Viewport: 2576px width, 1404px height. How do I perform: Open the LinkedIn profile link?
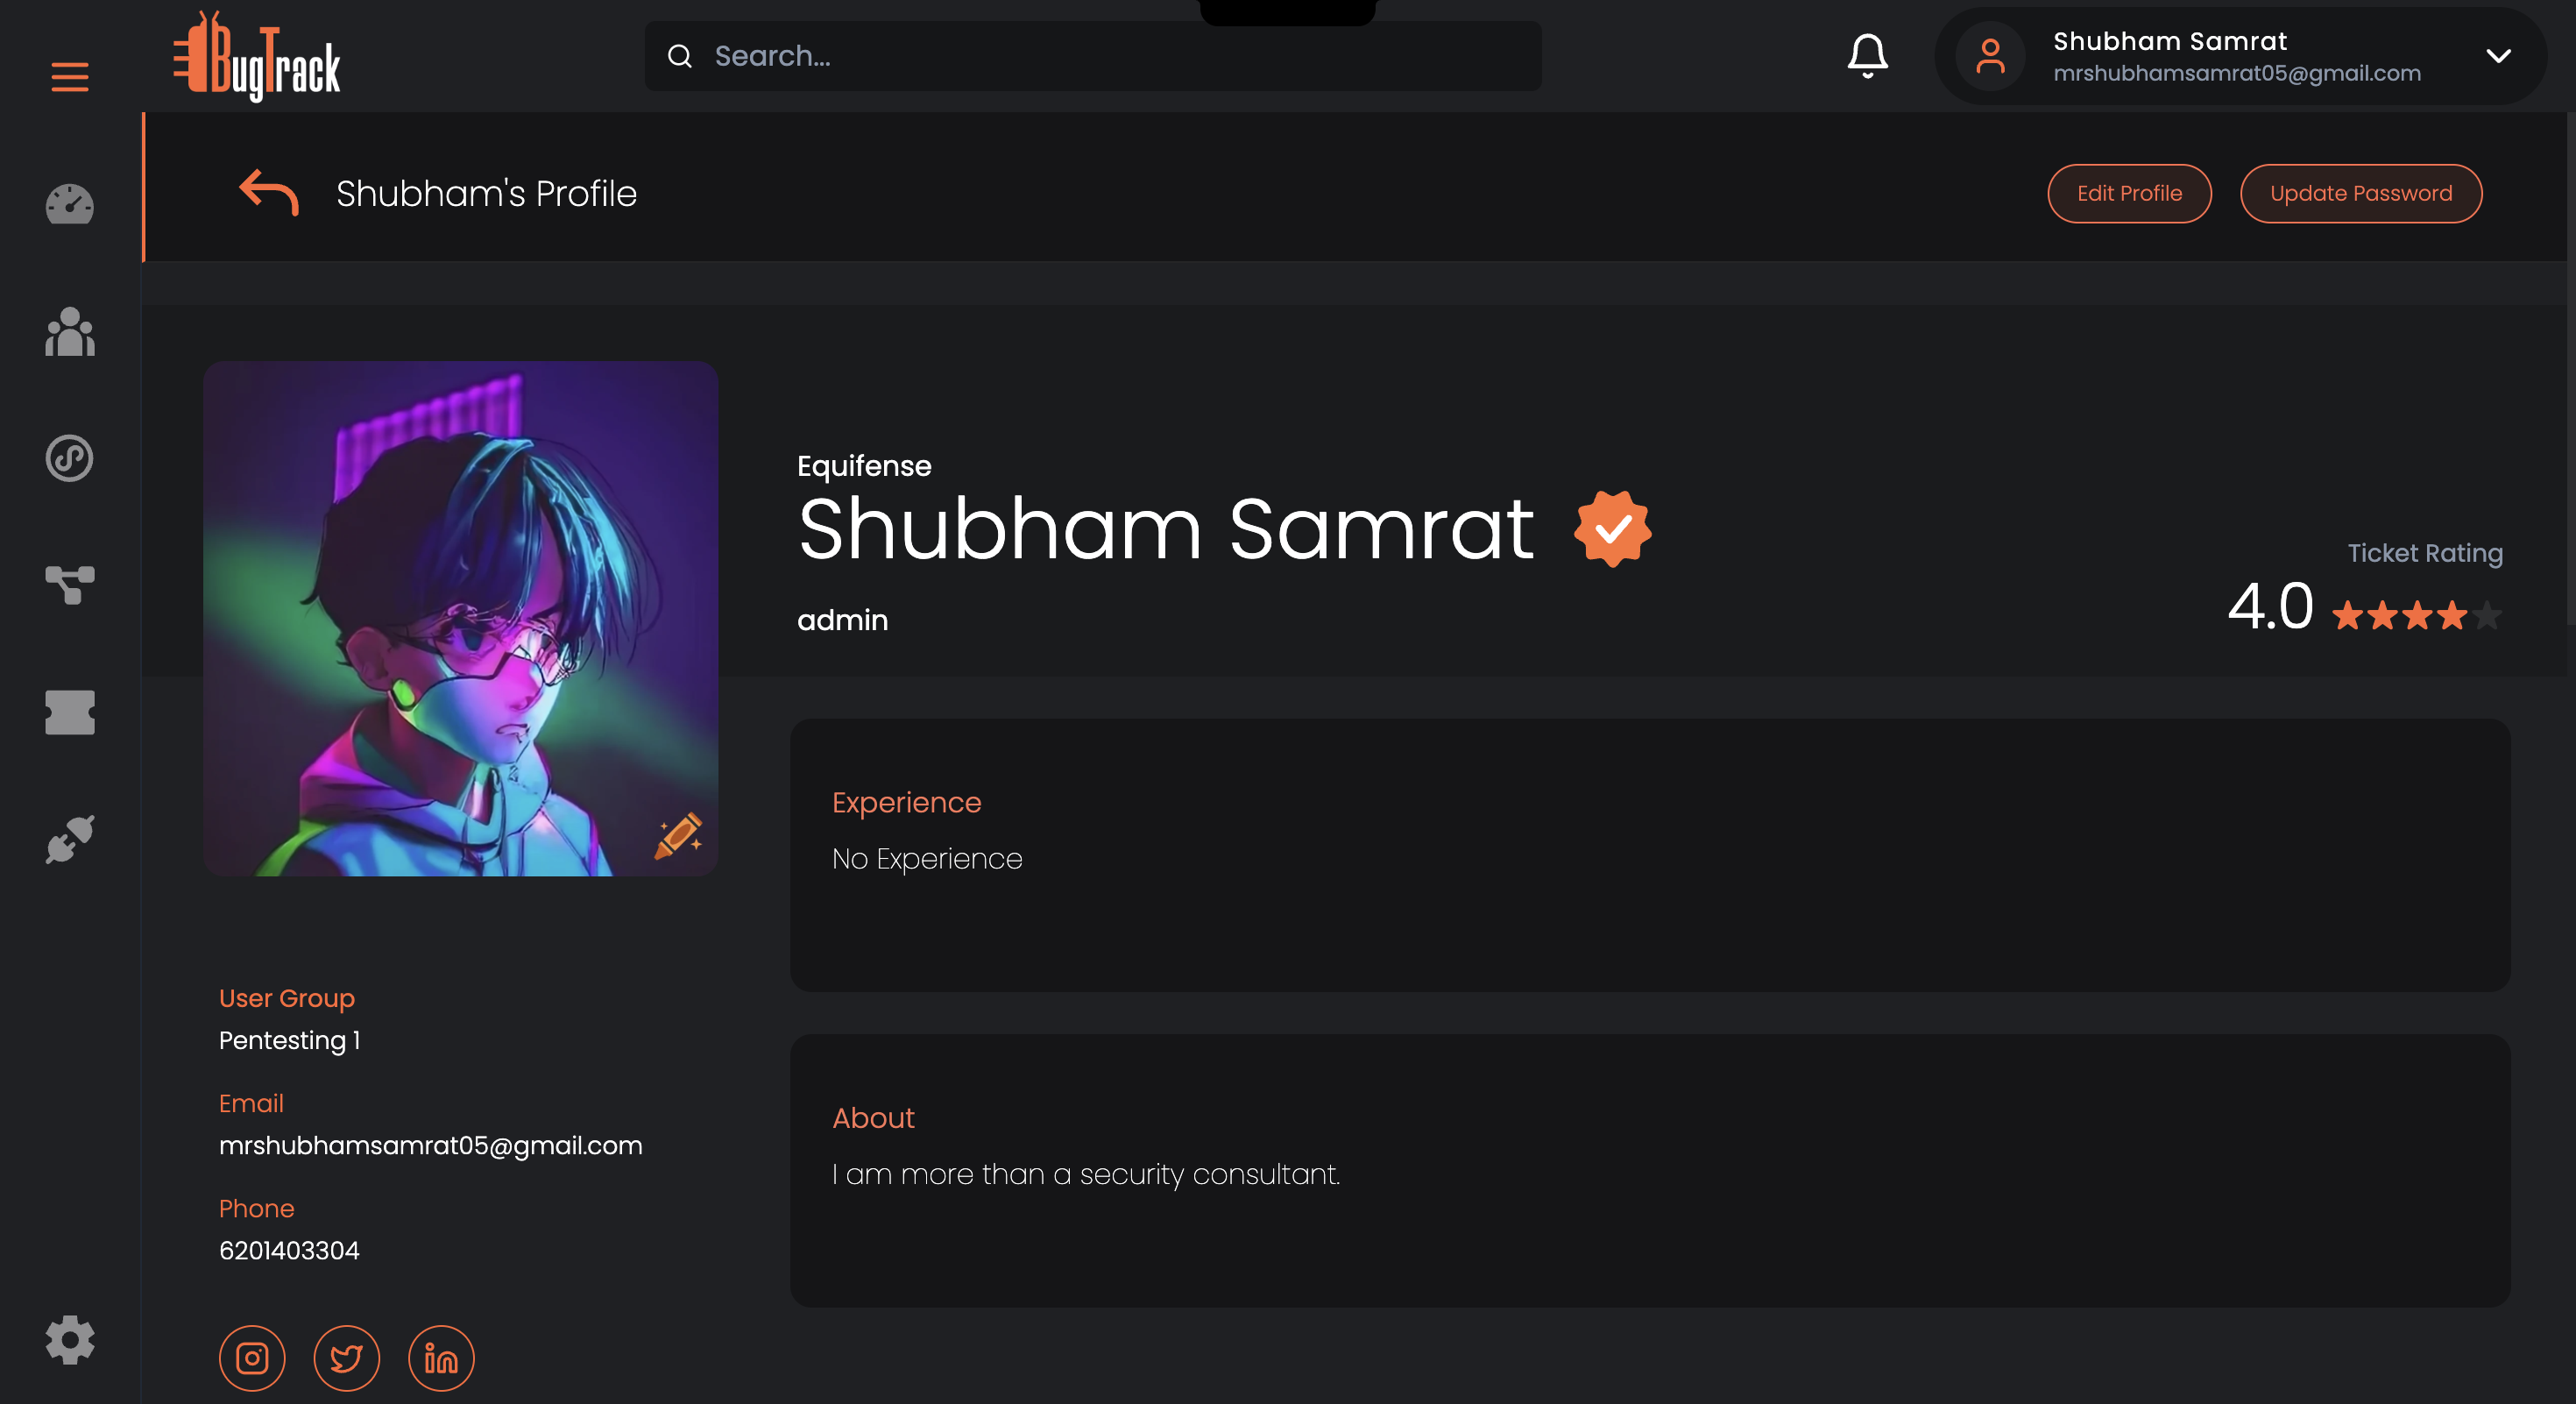[441, 1358]
